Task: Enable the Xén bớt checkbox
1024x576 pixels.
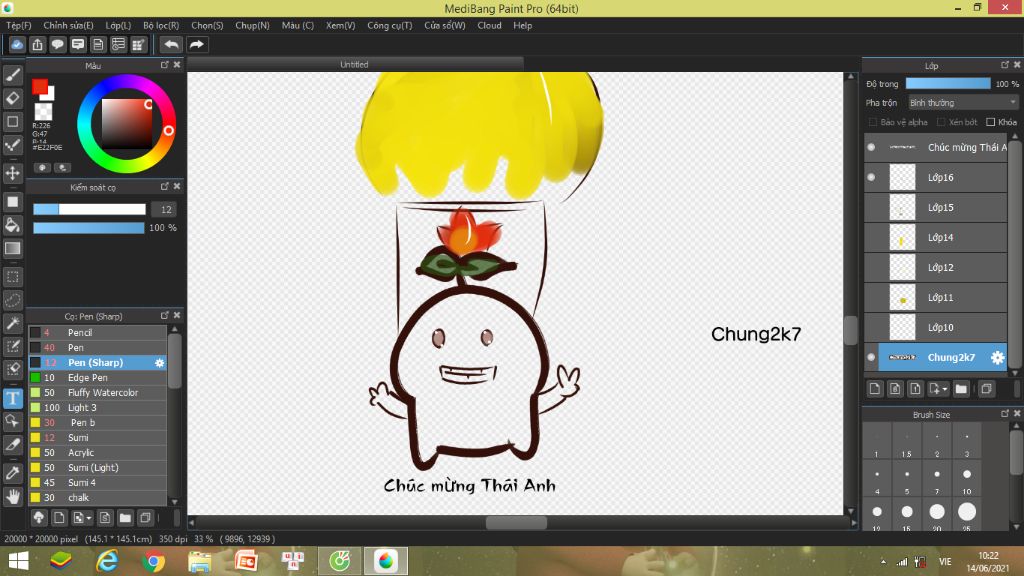Action: click(x=941, y=122)
